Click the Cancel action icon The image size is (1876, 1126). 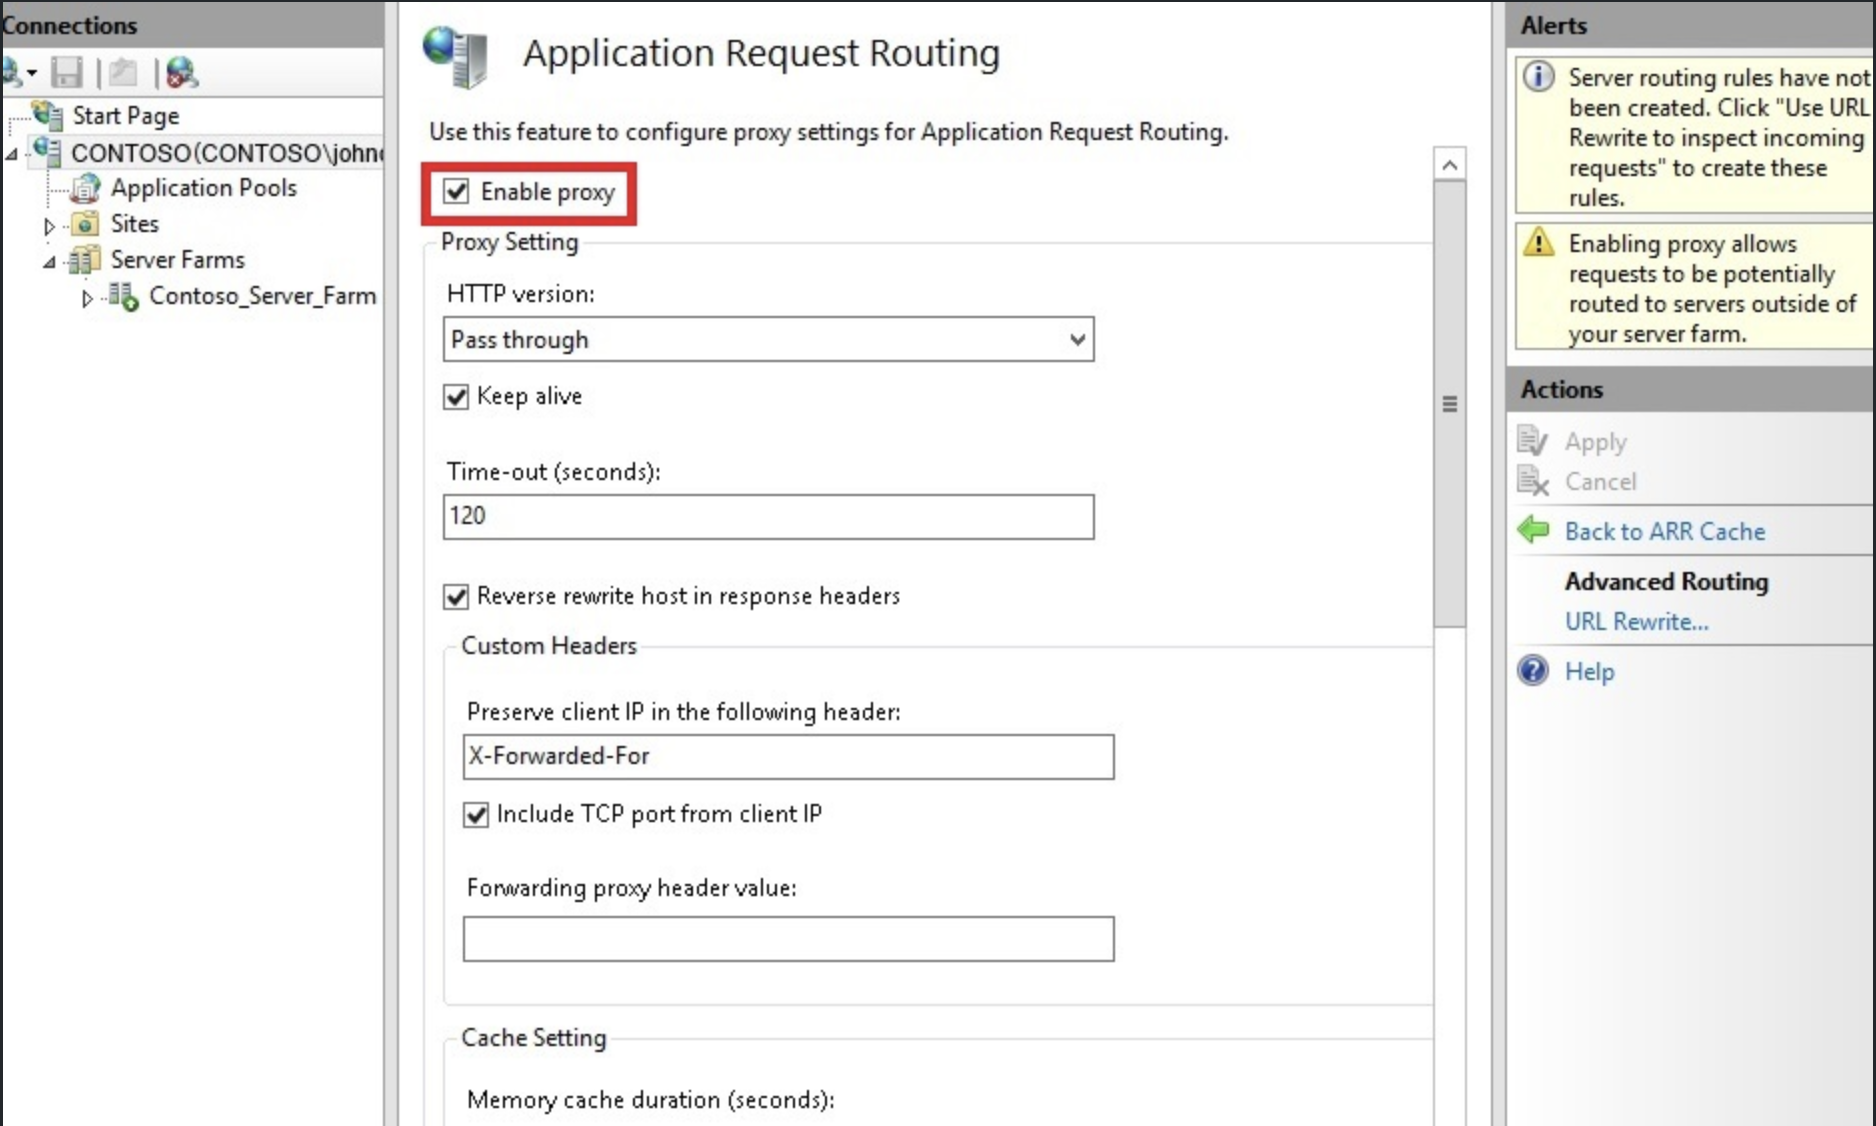pyautogui.click(x=1532, y=481)
